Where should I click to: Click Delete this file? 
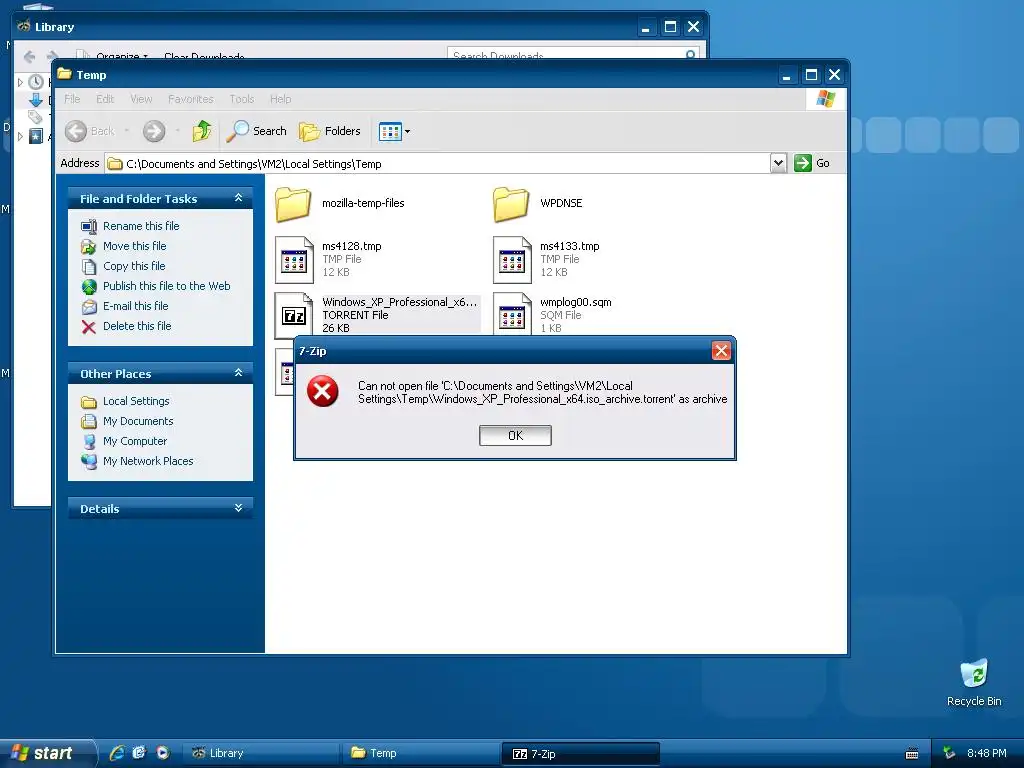(x=137, y=326)
